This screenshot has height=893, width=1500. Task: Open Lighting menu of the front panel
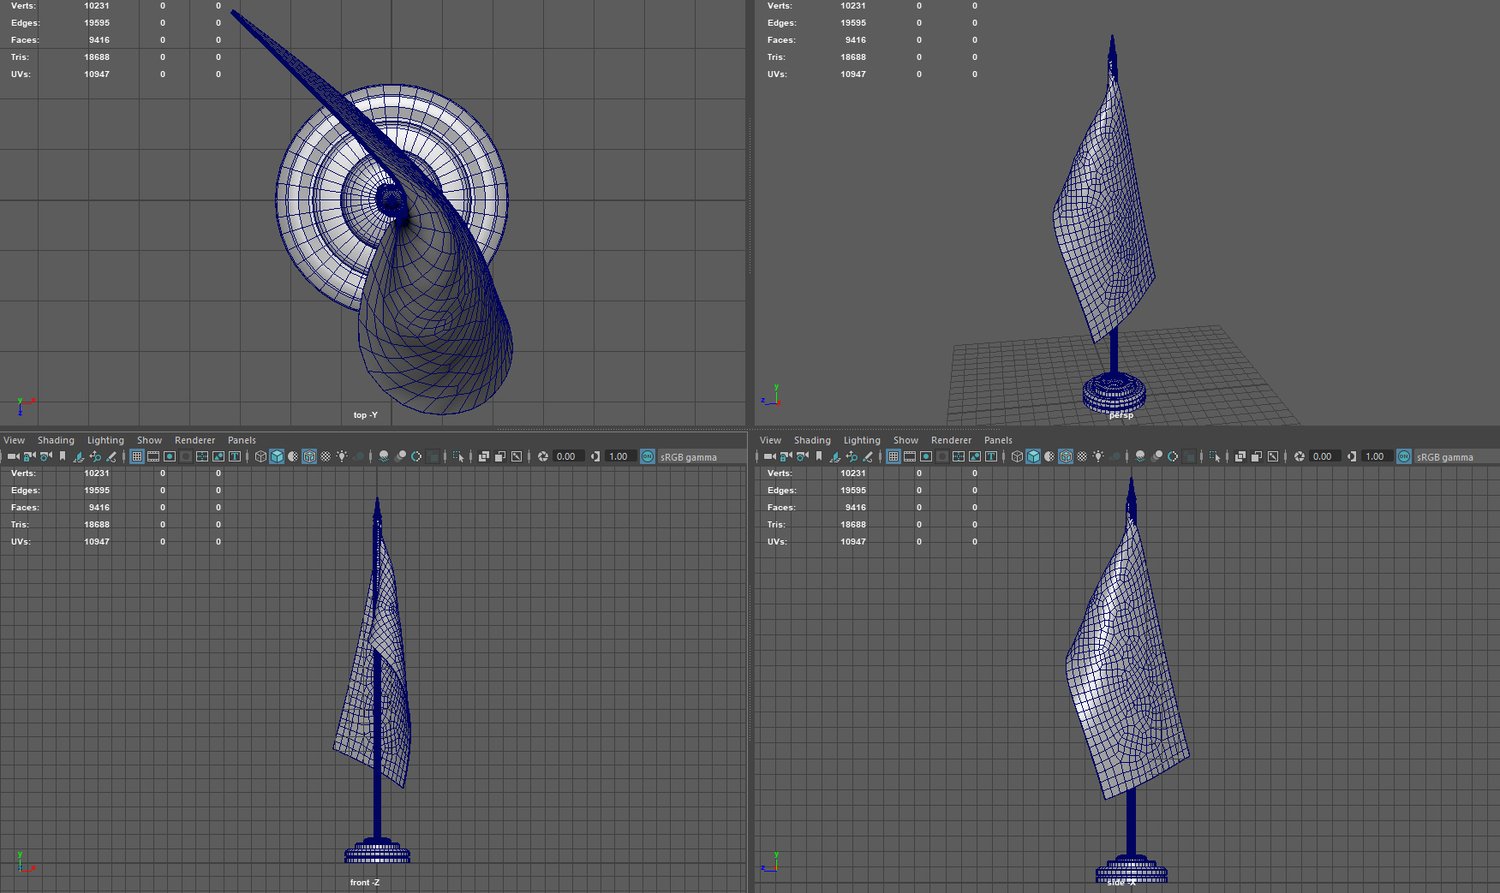coord(106,440)
